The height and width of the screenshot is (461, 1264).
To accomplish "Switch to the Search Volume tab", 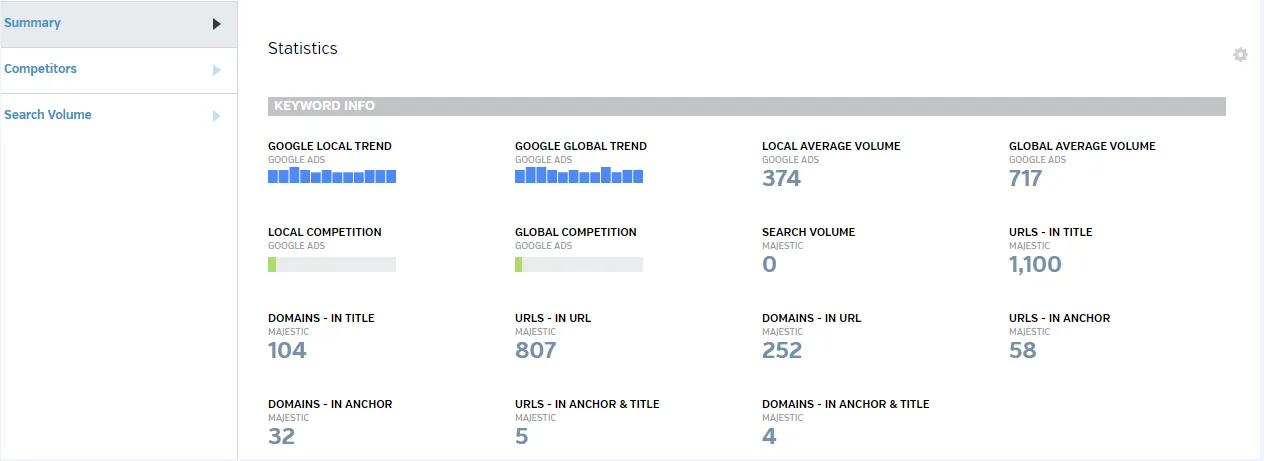I will tap(118, 116).
